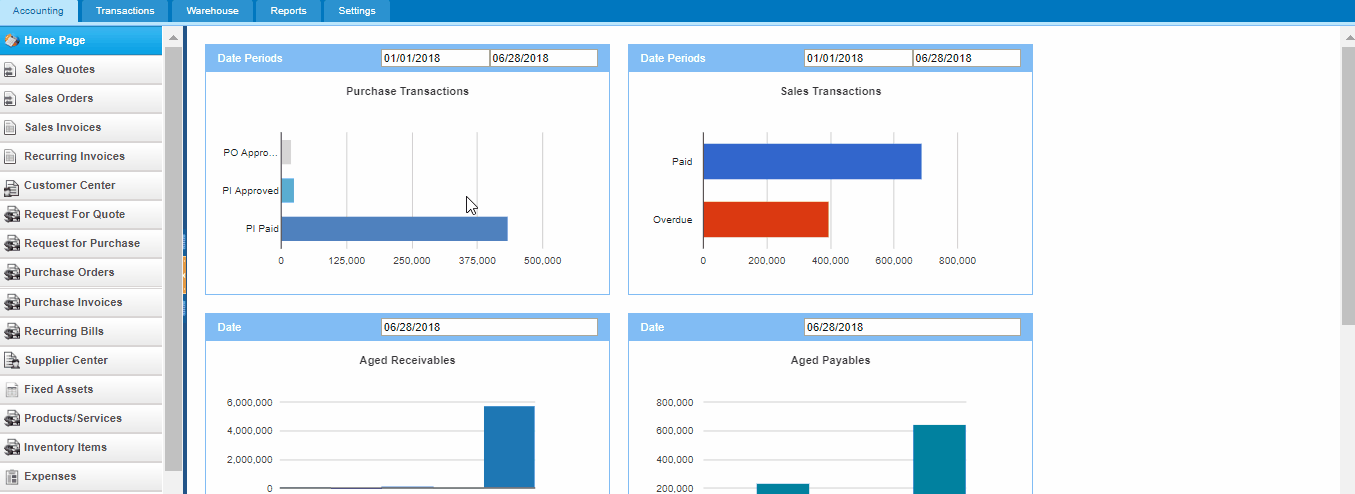This screenshot has width=1355, height=494.
Task: Select Request For Quote entry
Action: [81, 215]
